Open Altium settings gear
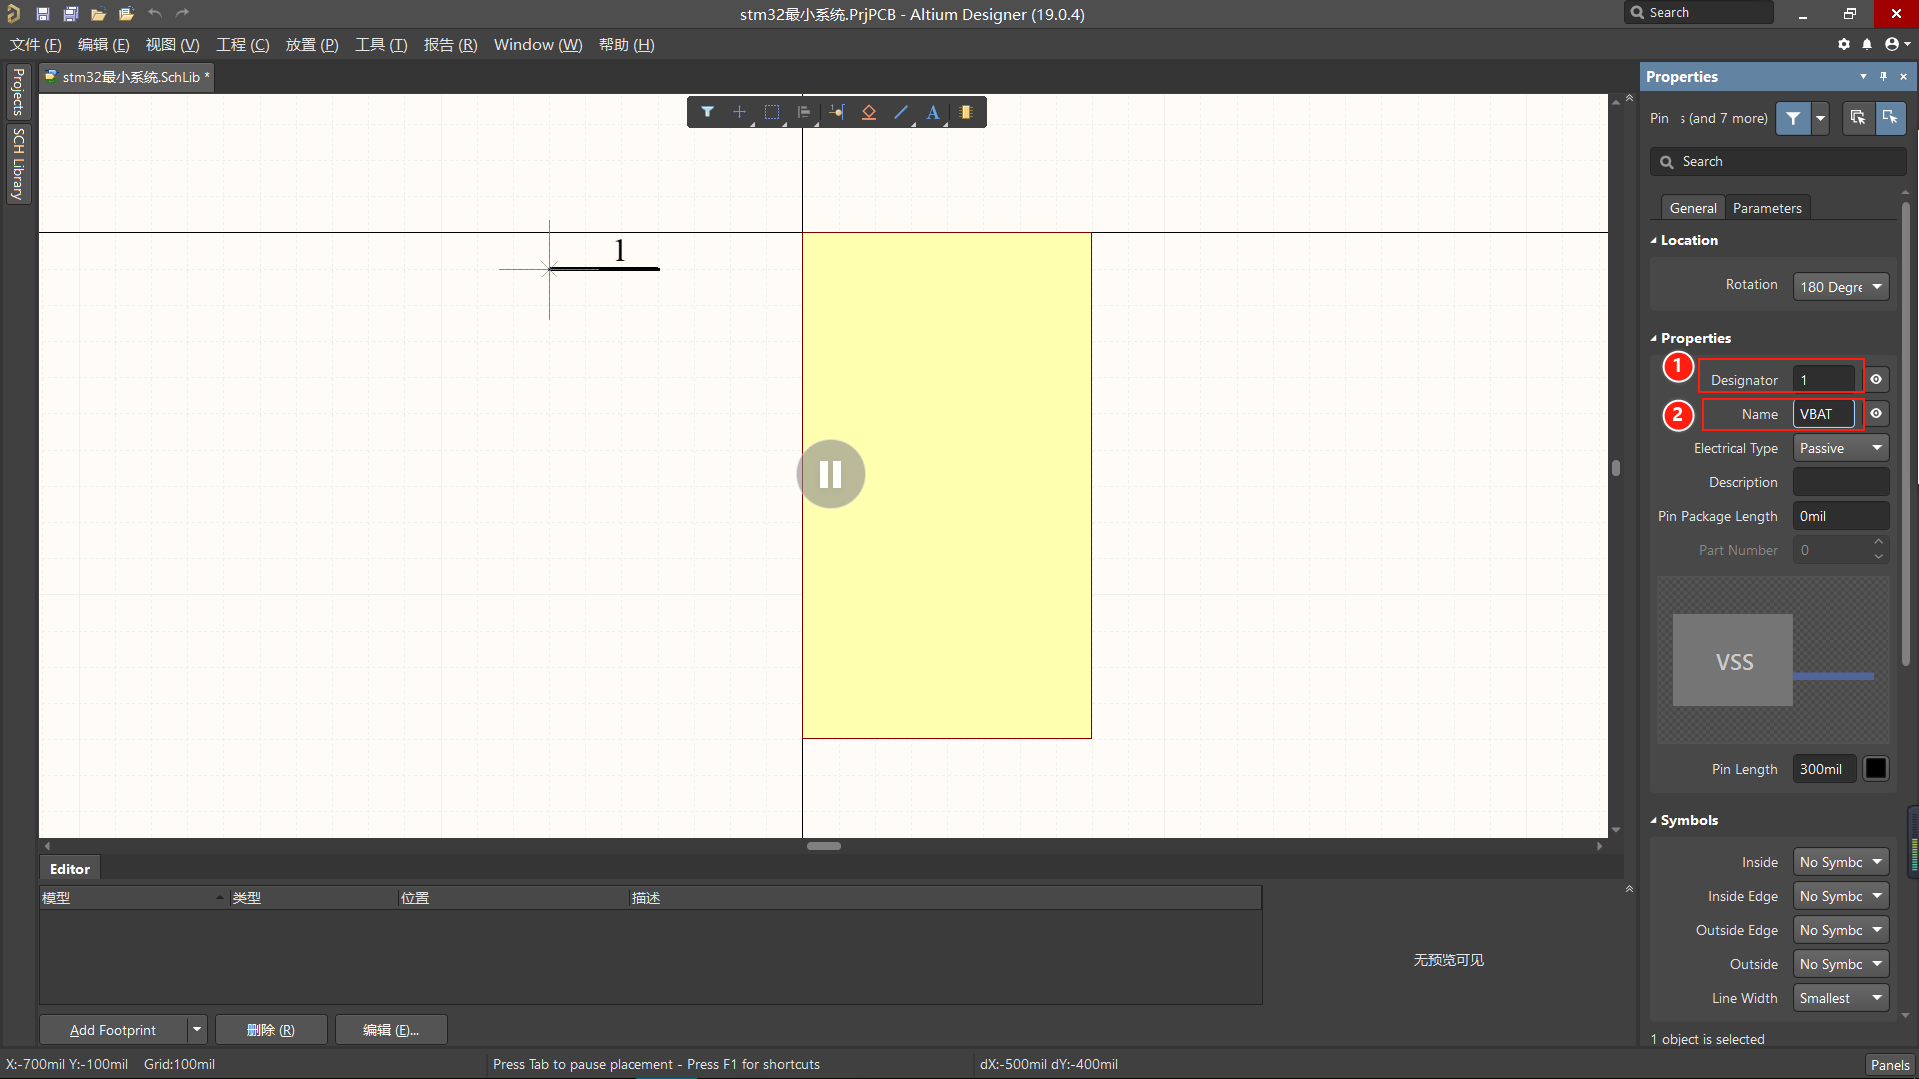This screenshot has width=1919, height=1079. (1844, 44)
